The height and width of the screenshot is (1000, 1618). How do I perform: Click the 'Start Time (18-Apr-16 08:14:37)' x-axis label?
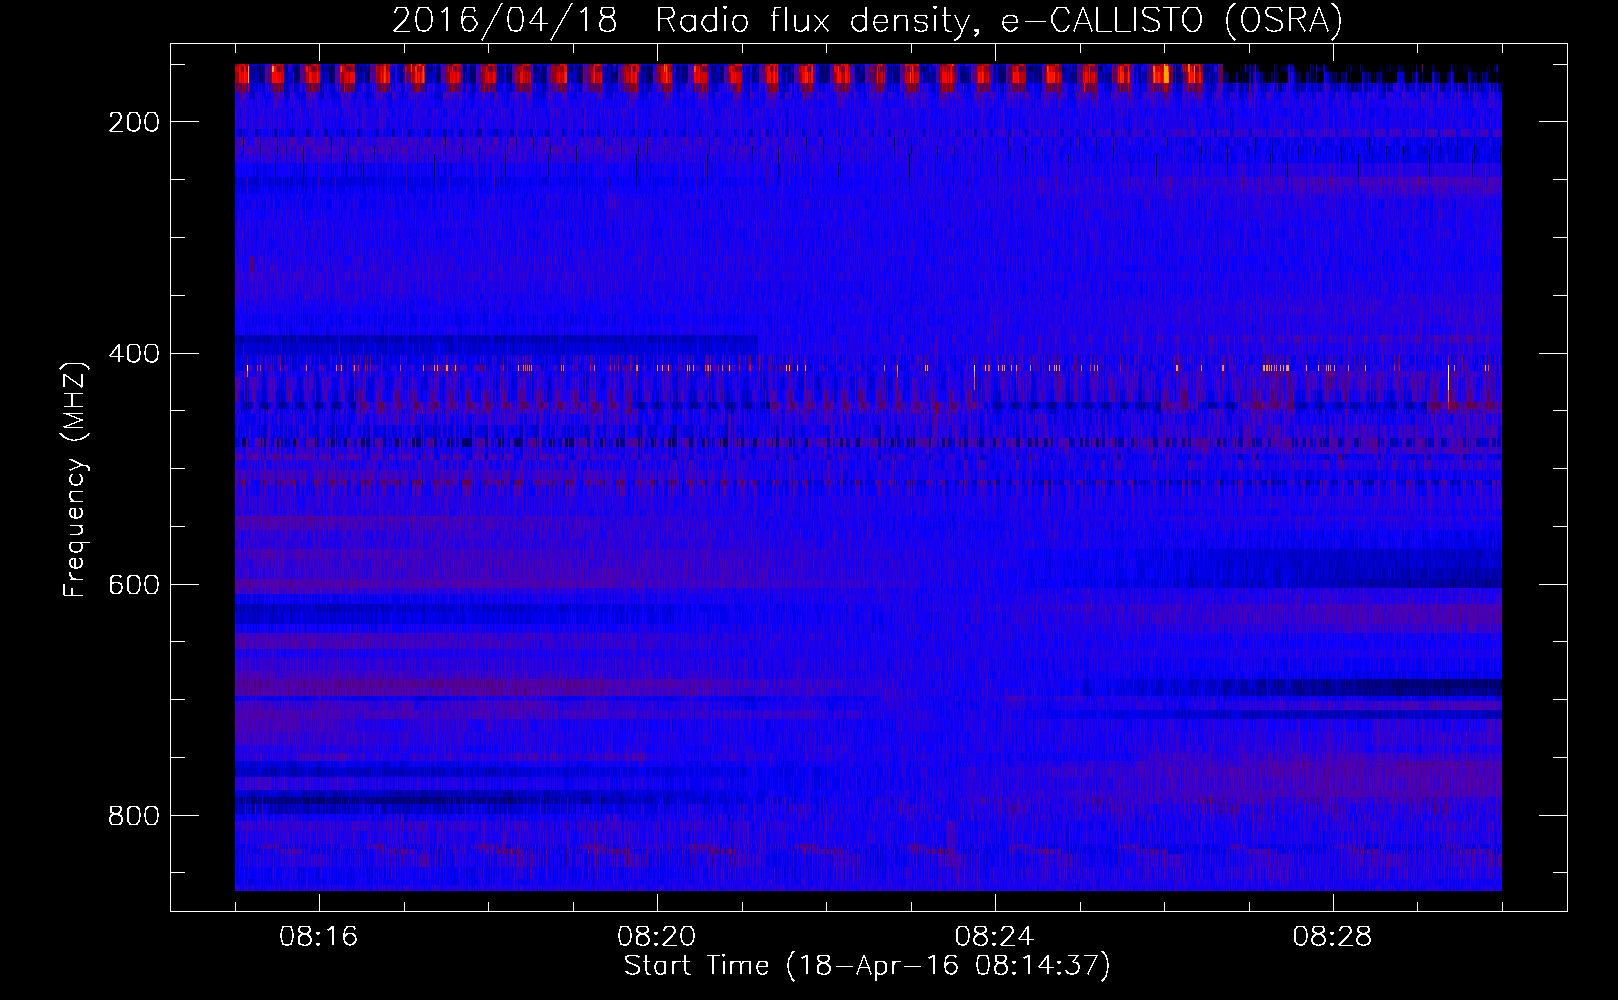(867, 965)
